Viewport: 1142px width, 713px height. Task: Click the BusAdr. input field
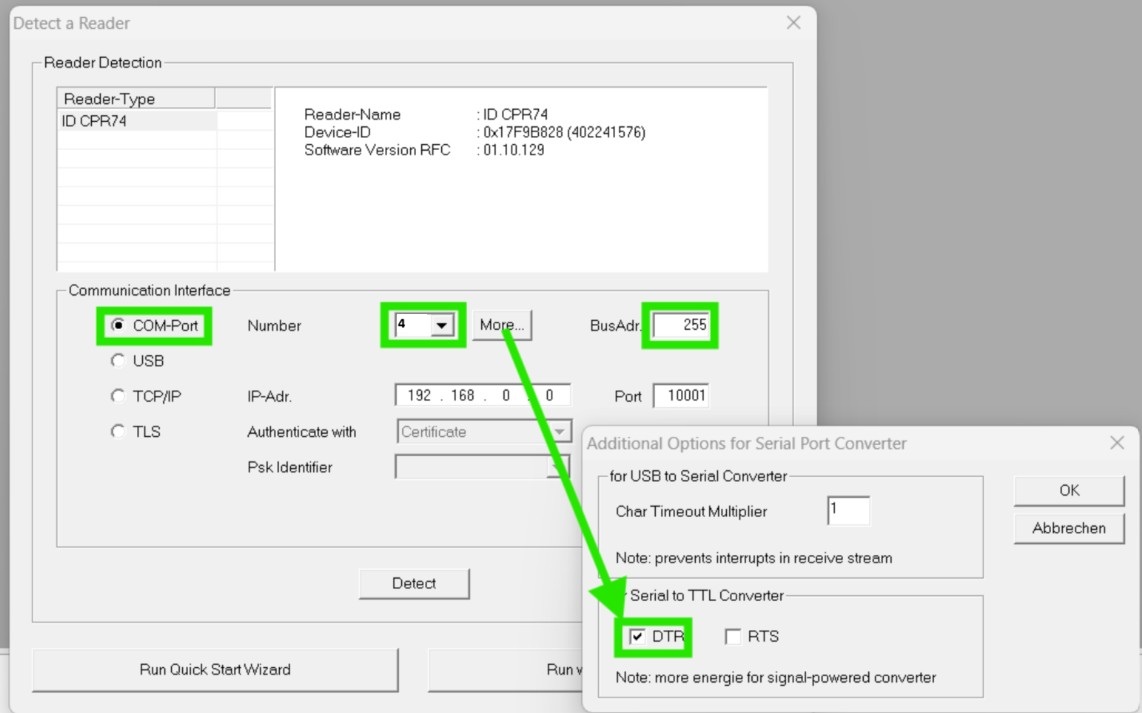pos(682,325)
